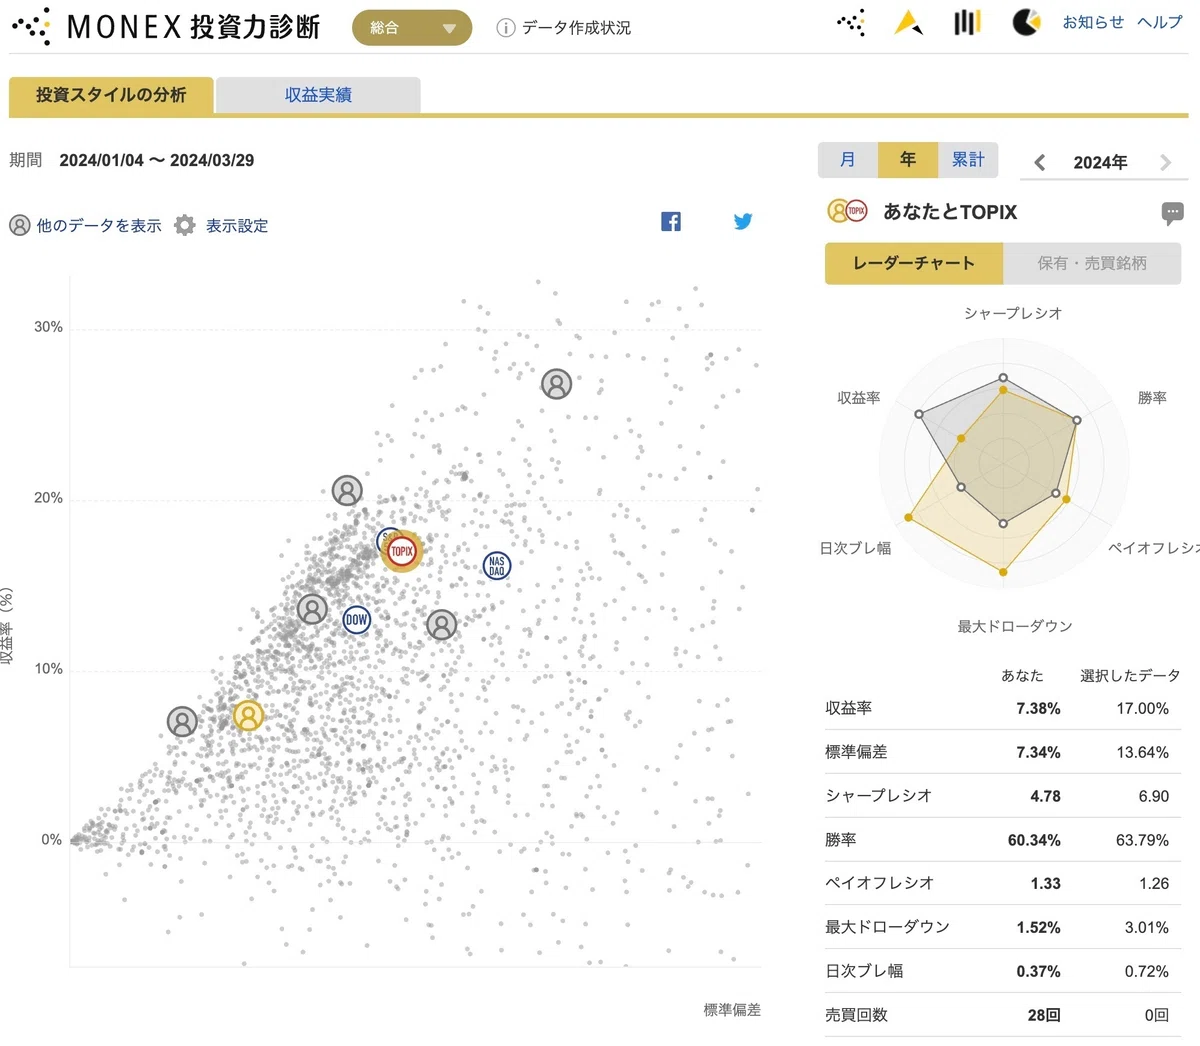1200x1046 pixels.
Task: Select the 累計 period toggle
Action: 968,160
